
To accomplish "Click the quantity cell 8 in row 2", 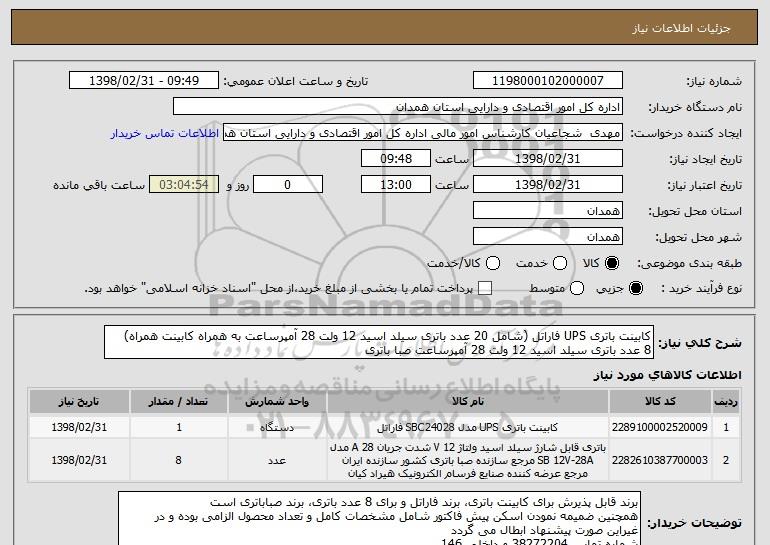I will pyautogui.click(x=178, y=460).
